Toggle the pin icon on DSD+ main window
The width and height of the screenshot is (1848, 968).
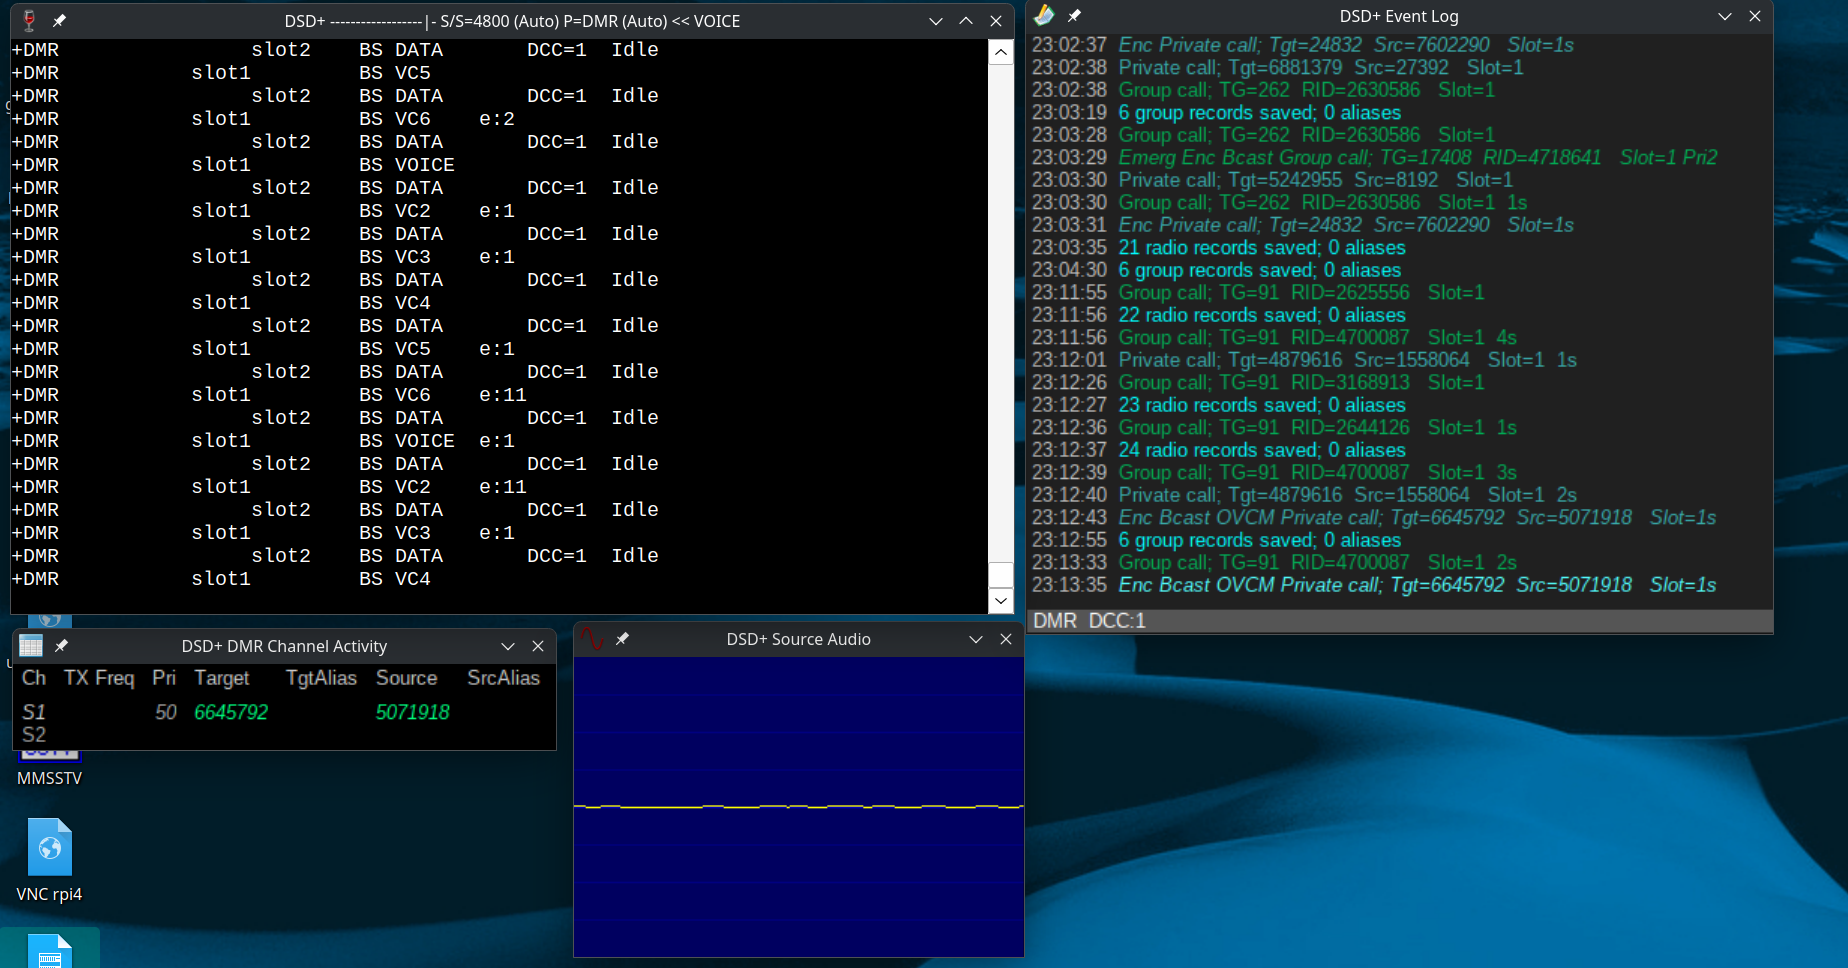tap(59, 21)
